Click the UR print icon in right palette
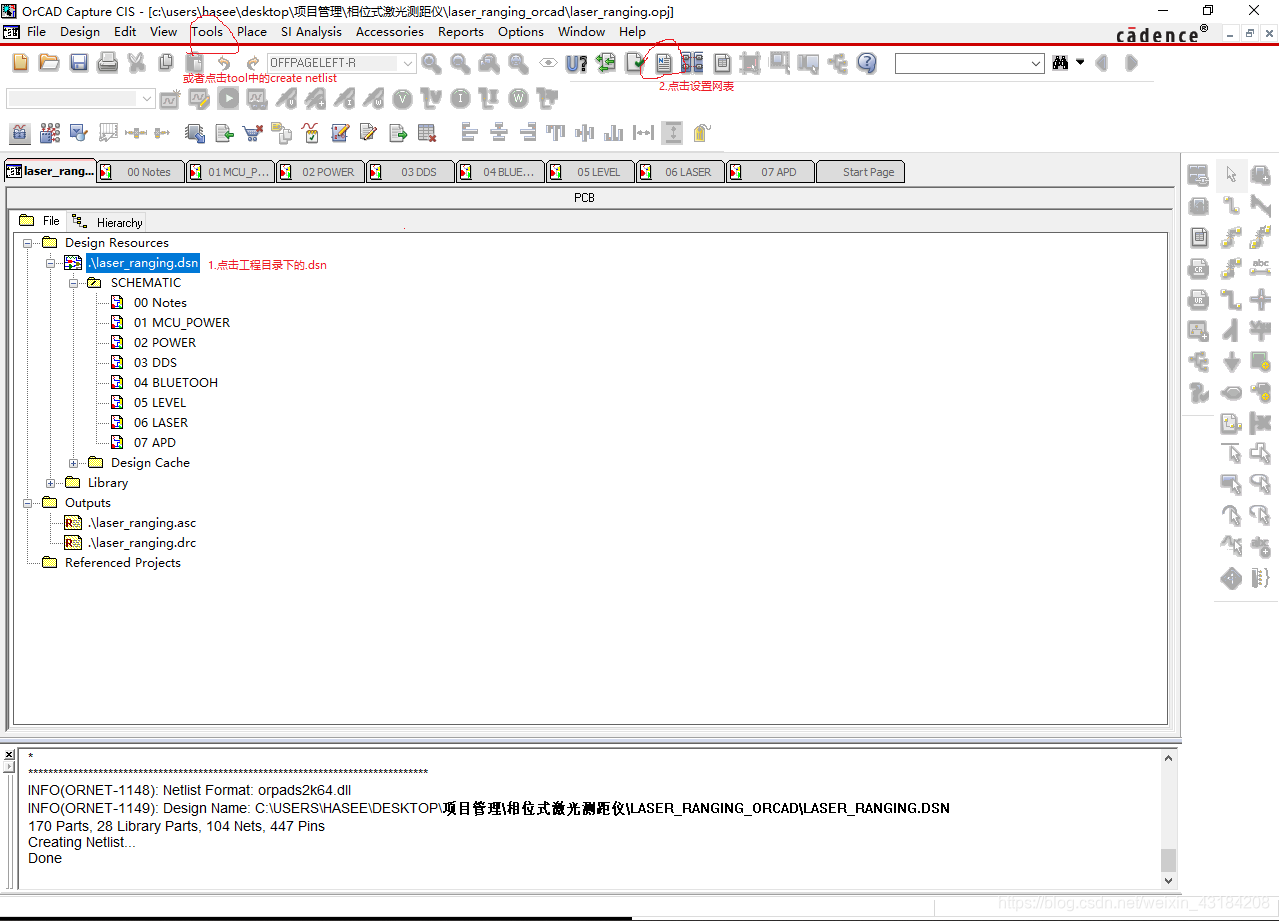1279x921 pixels. point(1199,299)
